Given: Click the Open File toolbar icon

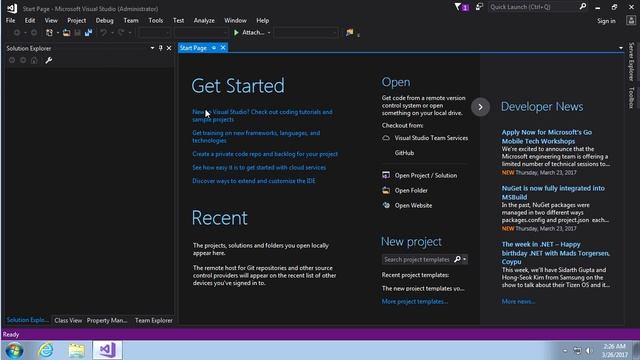Looking at the screenshot, I should [x=66, y=33].
